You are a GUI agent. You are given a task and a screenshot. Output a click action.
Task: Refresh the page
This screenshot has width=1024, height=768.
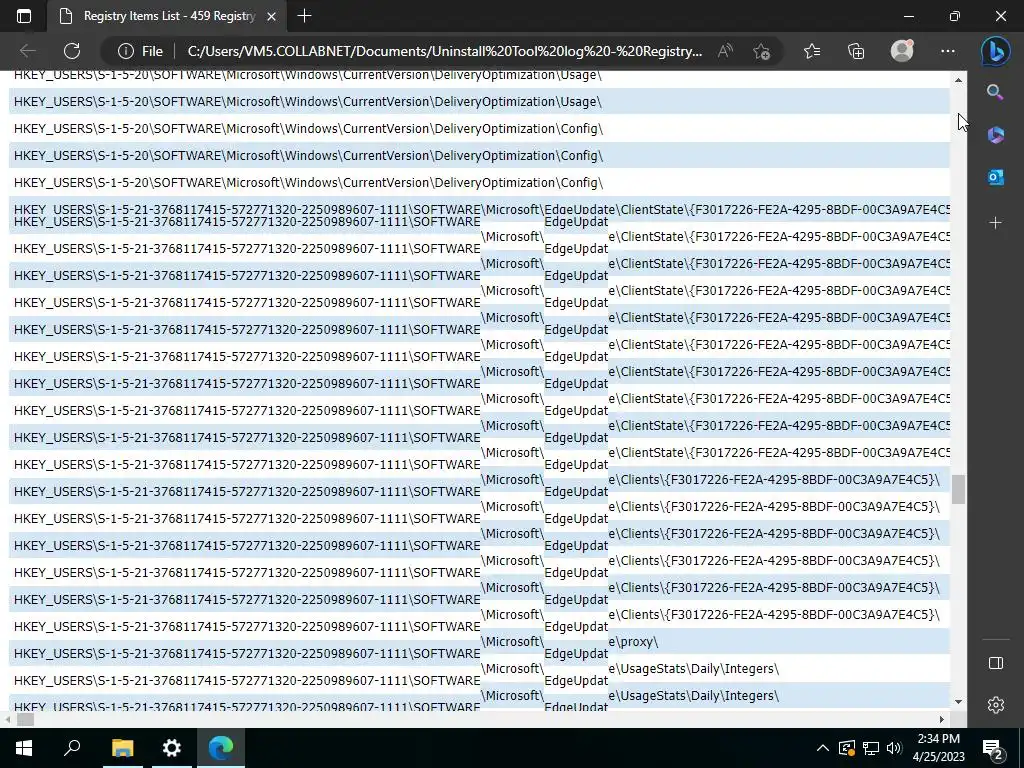coord(72,51)
